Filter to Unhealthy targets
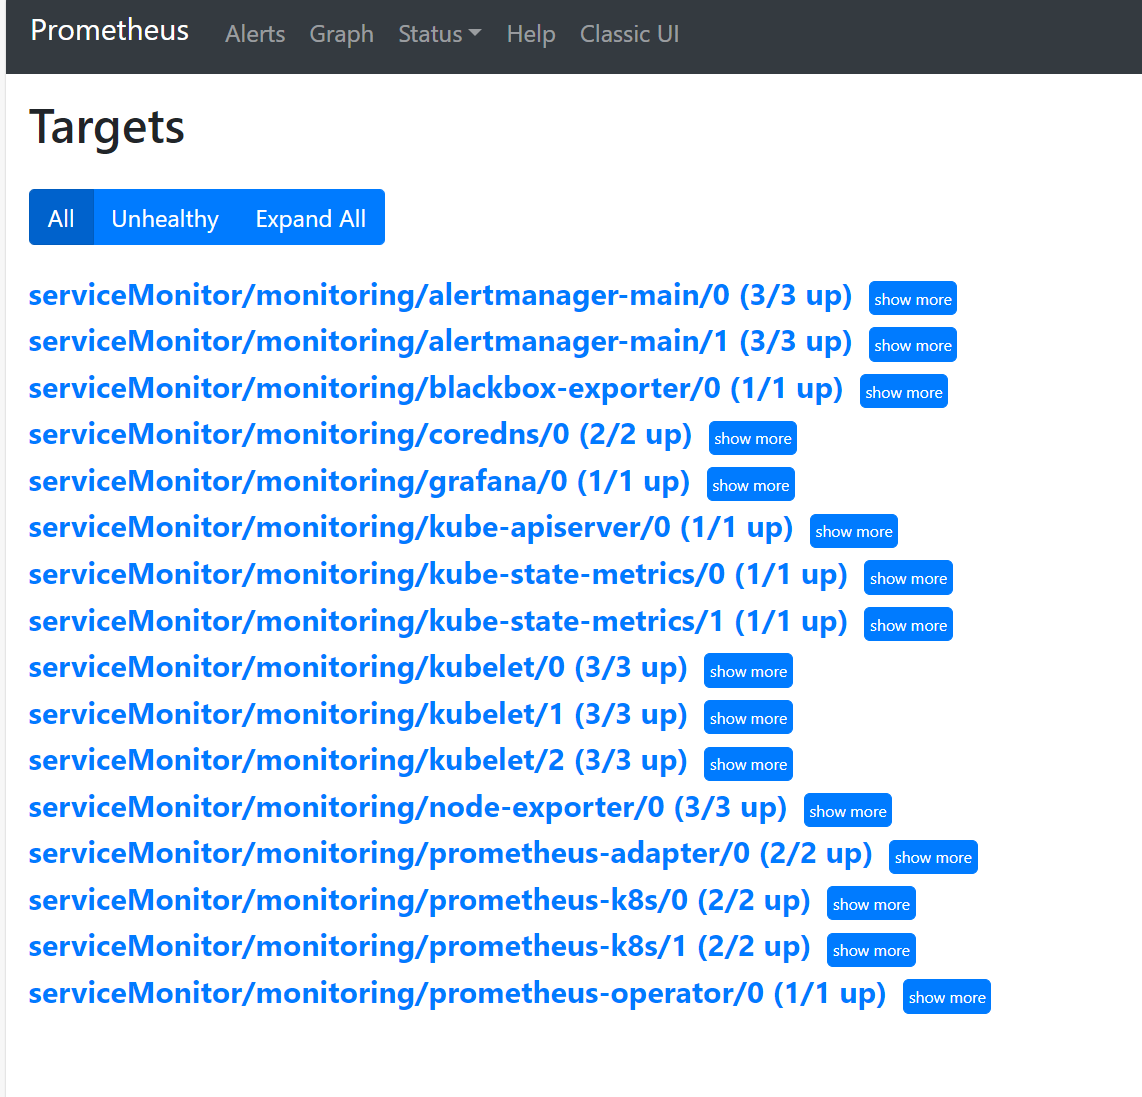Screen dimensions: 1142x1097 165,218
